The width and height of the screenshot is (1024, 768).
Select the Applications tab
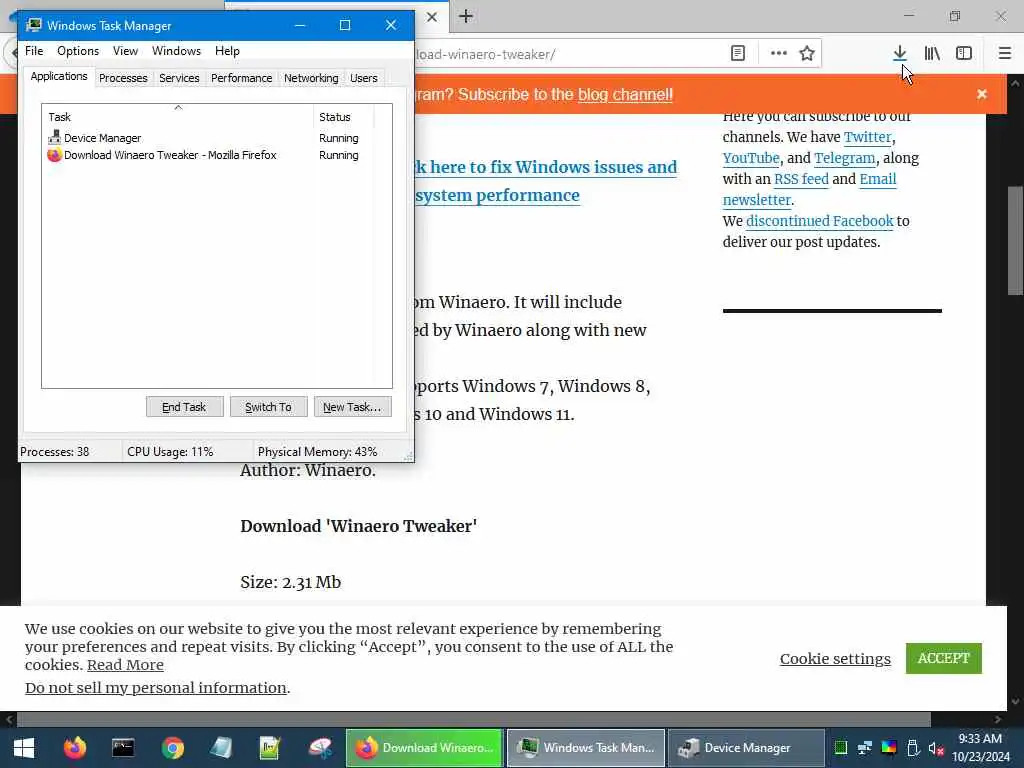[x=59, y=76]
